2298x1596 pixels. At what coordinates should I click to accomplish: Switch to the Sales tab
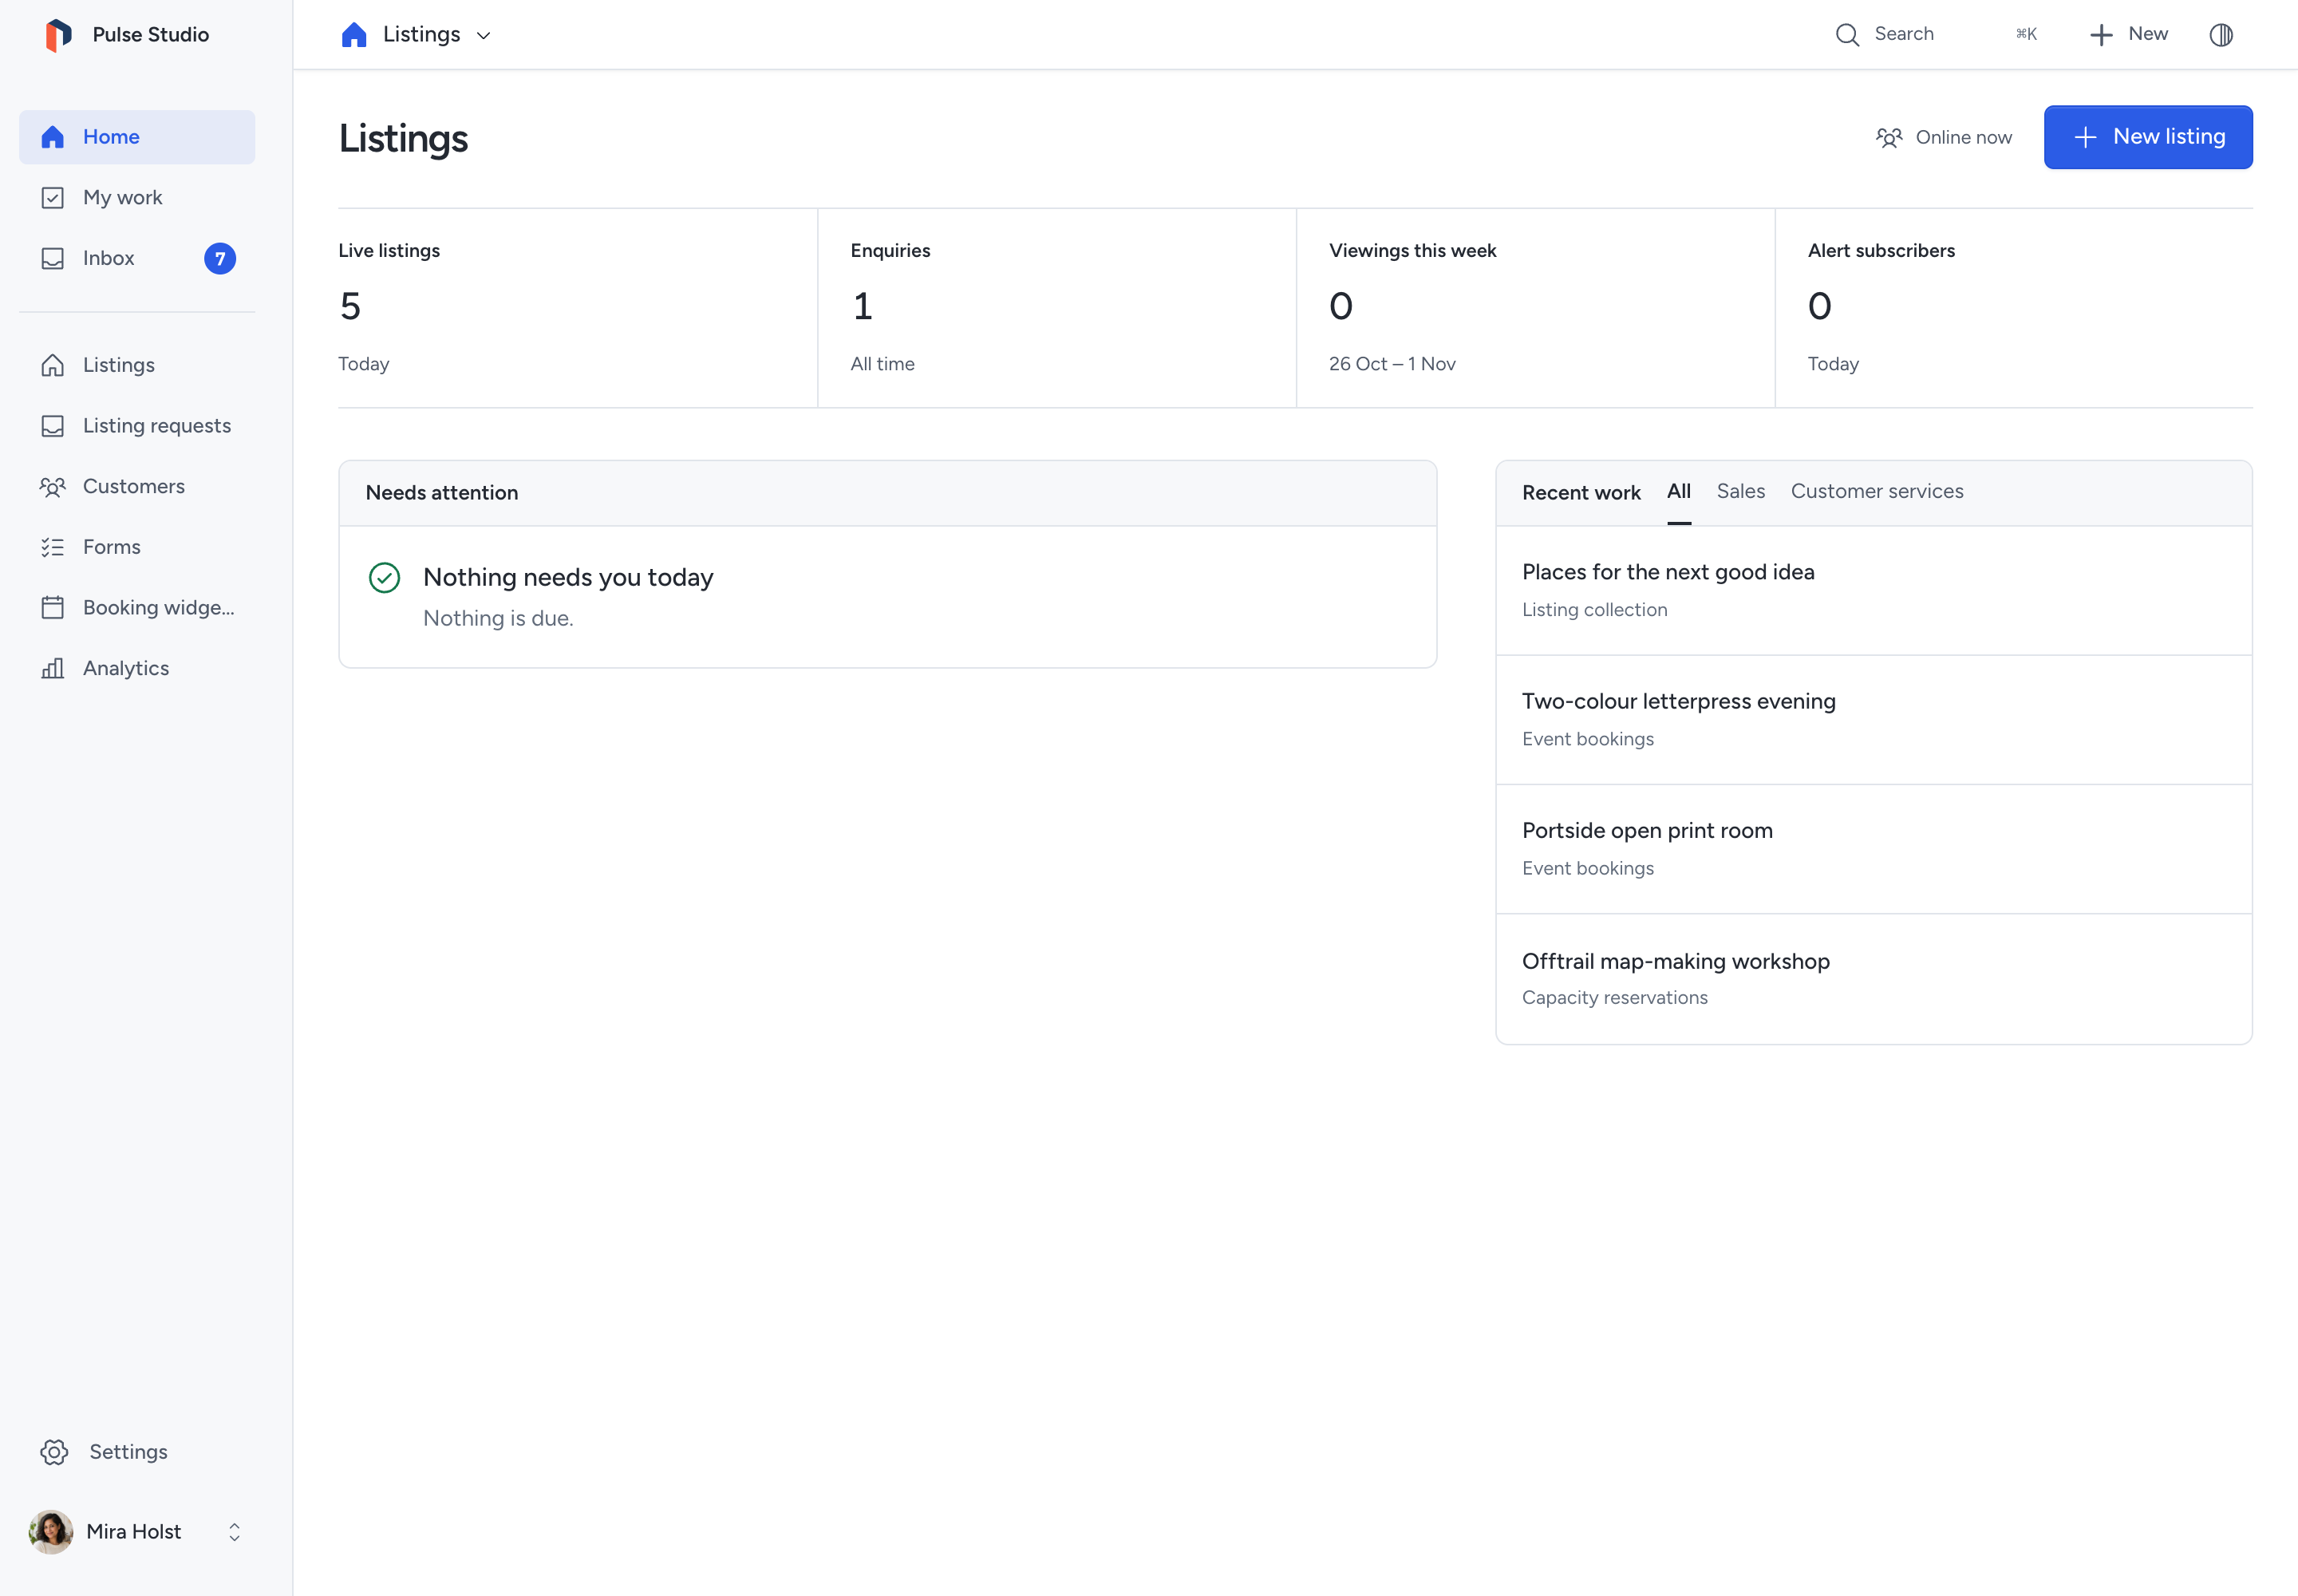coord(1741,491)
